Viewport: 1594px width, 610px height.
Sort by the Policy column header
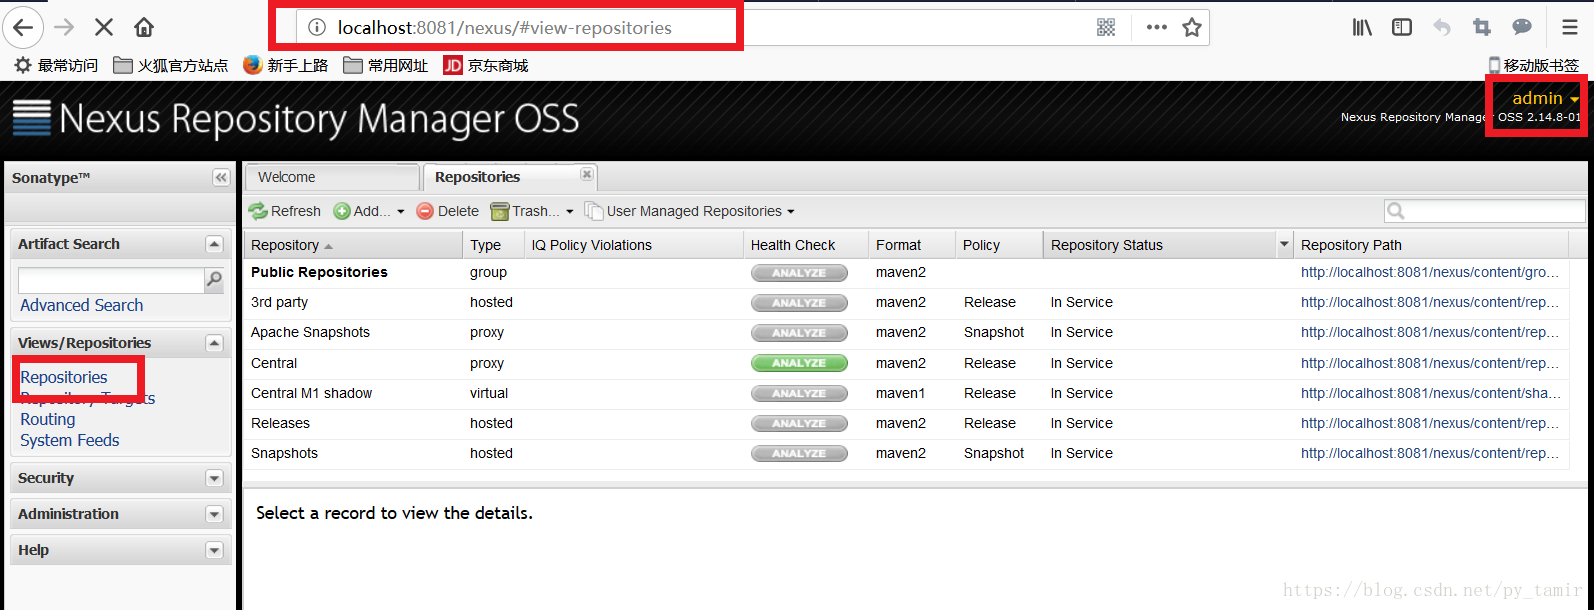coord(999,245)
